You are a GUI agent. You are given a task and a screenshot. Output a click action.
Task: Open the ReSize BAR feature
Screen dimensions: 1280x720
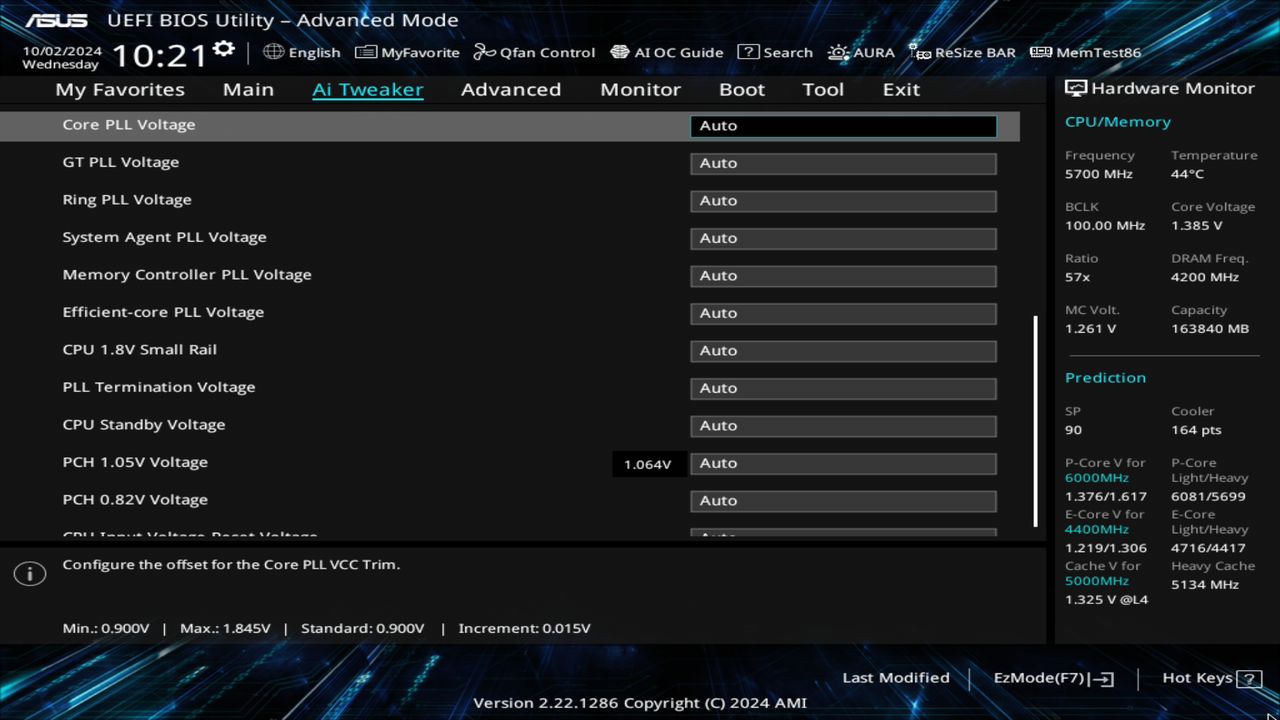coord(962,52)
